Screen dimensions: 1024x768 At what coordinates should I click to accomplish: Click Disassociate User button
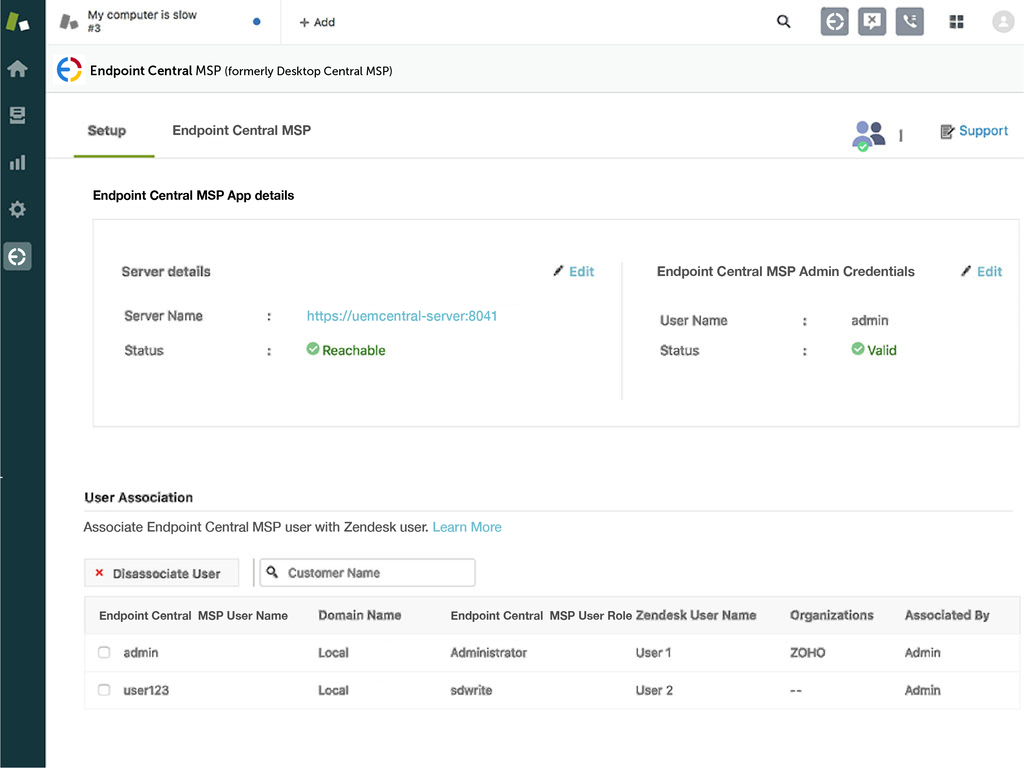[161, 572]
